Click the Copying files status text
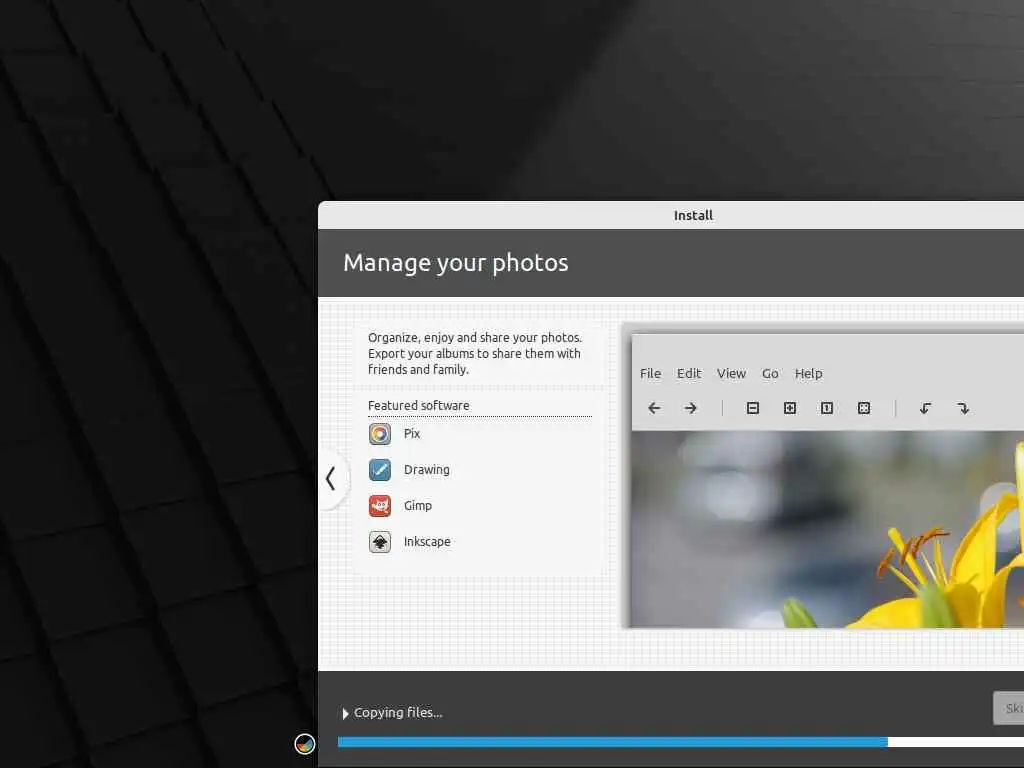The width and height of the screenshot is (1024, 768). [x=398, y=713]
